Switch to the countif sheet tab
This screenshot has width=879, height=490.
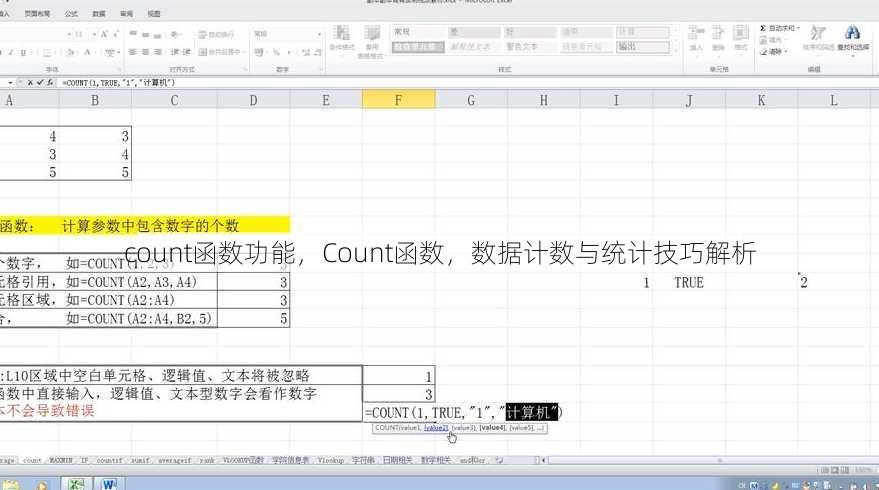109,460
